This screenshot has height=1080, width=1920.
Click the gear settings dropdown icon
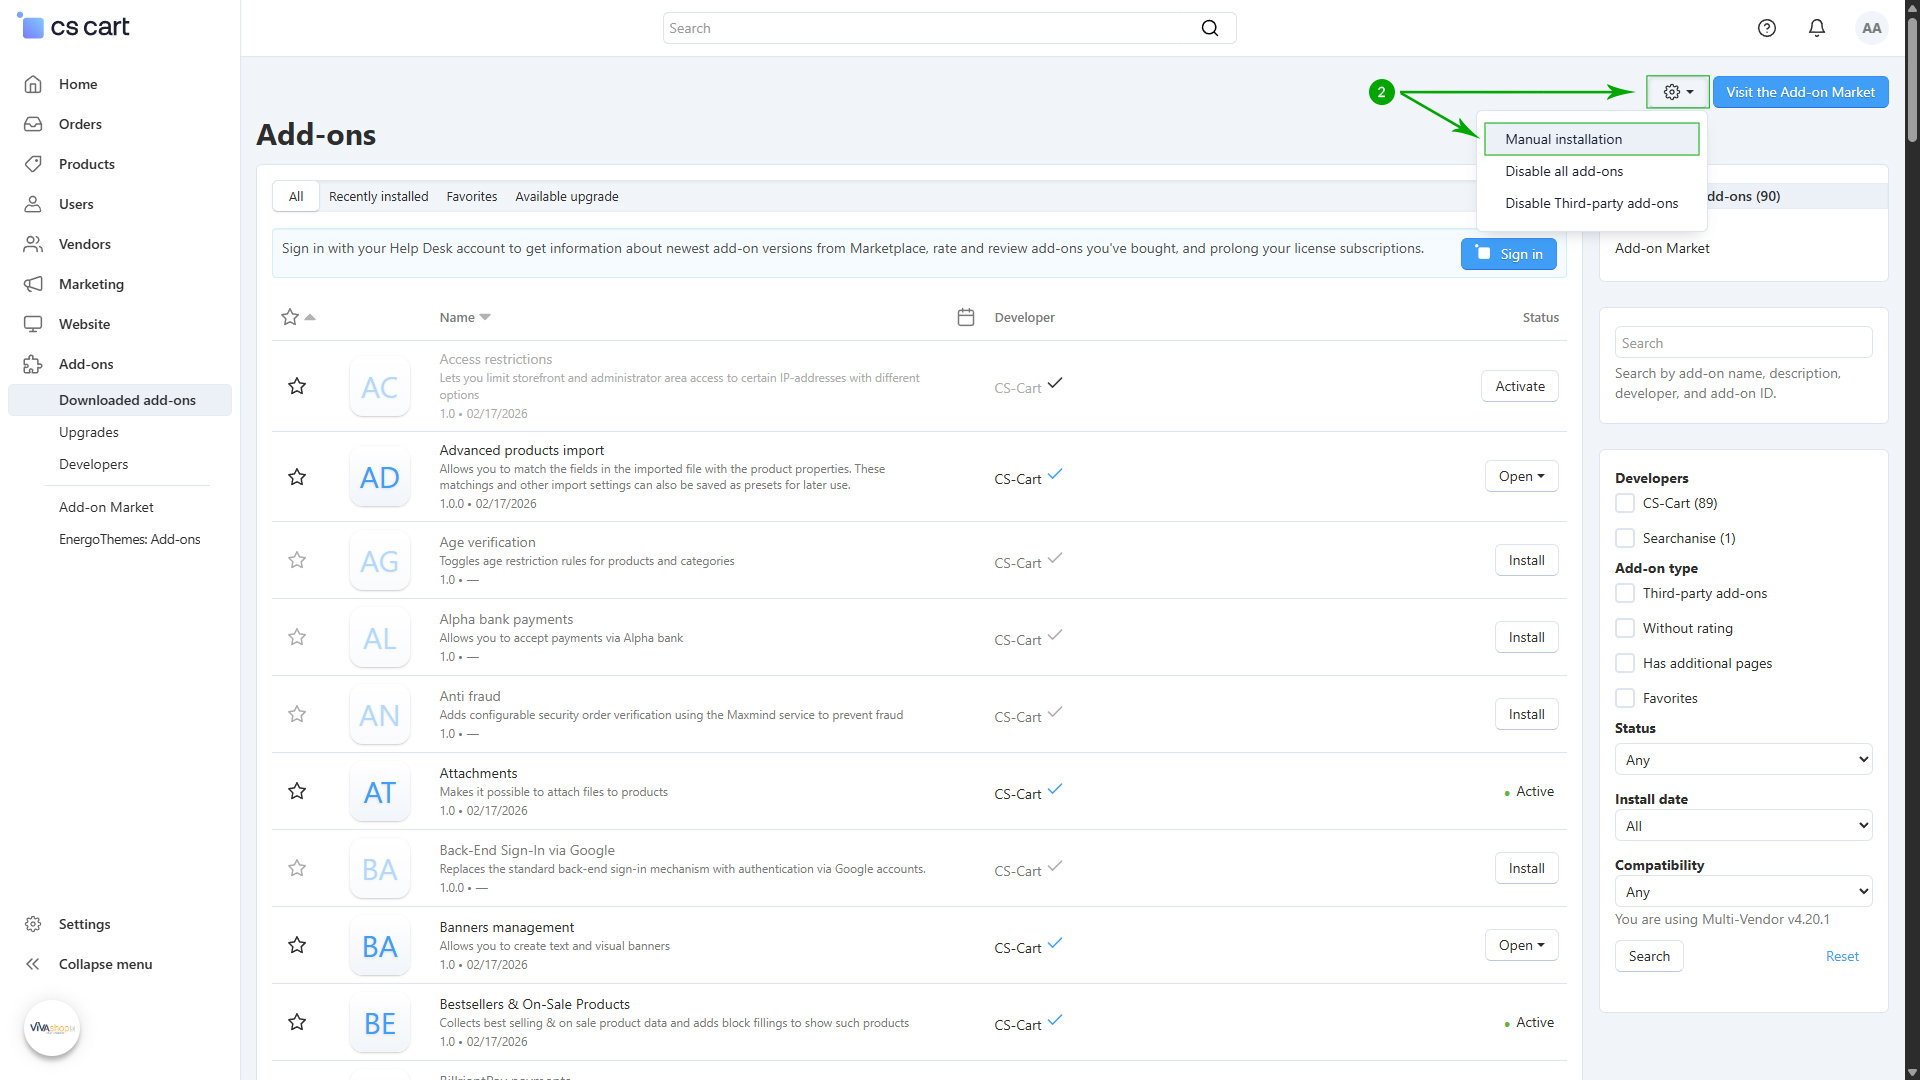click(1677, 92)
